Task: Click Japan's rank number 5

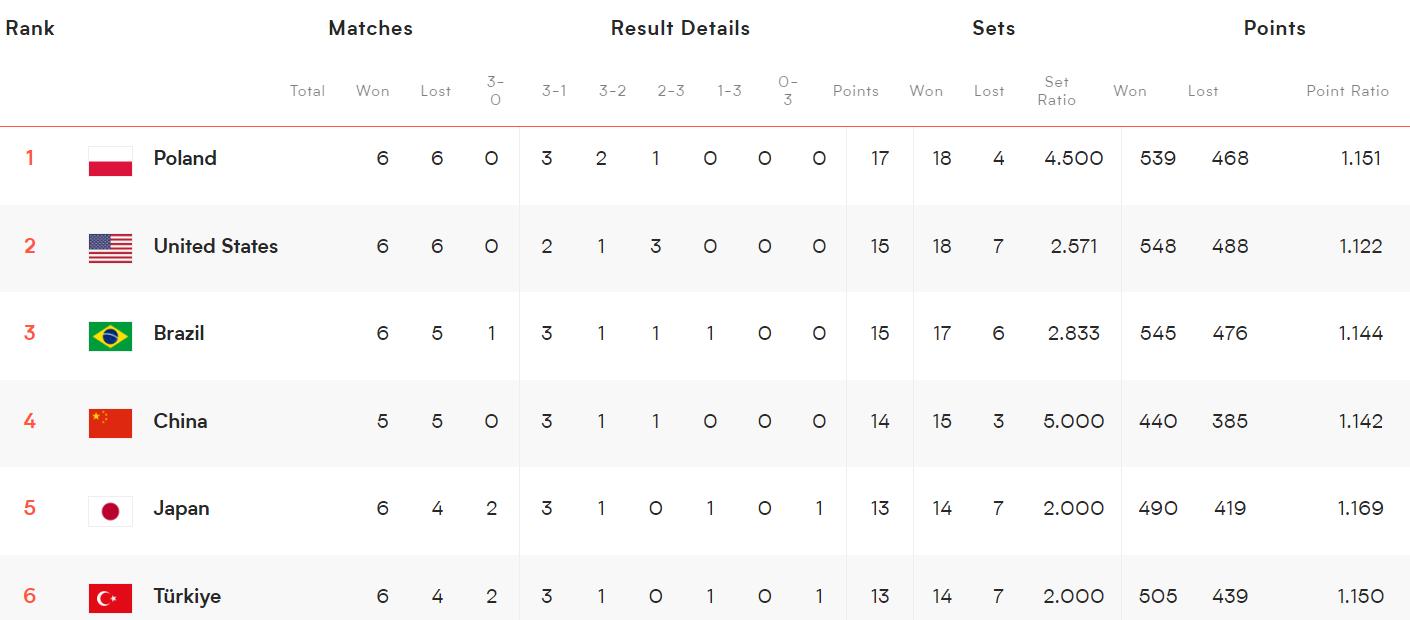Action: click(x=29, y=508)
